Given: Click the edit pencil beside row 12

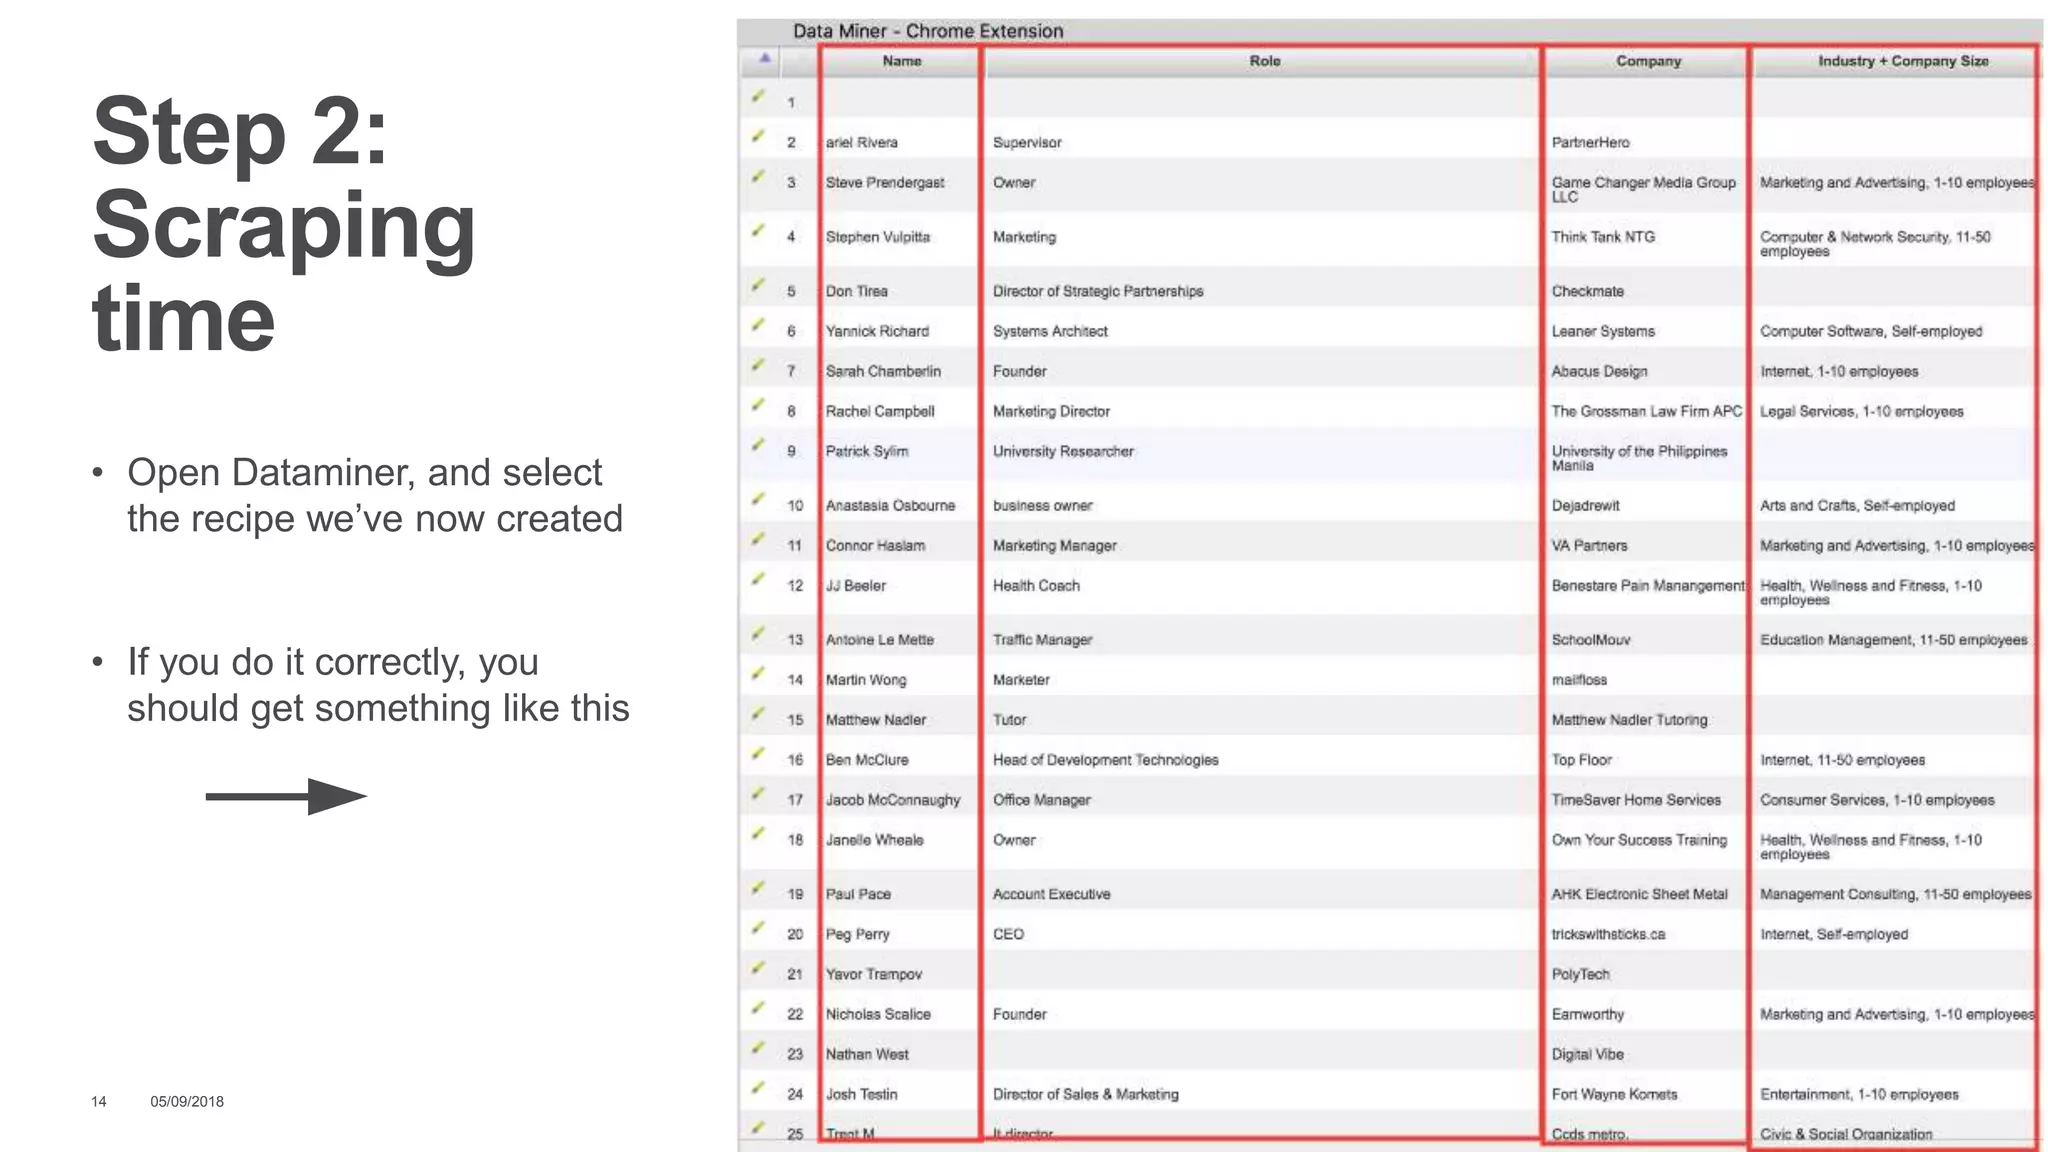Looking at the screenshot, I should pyautogui.click(x=759, y=579).
